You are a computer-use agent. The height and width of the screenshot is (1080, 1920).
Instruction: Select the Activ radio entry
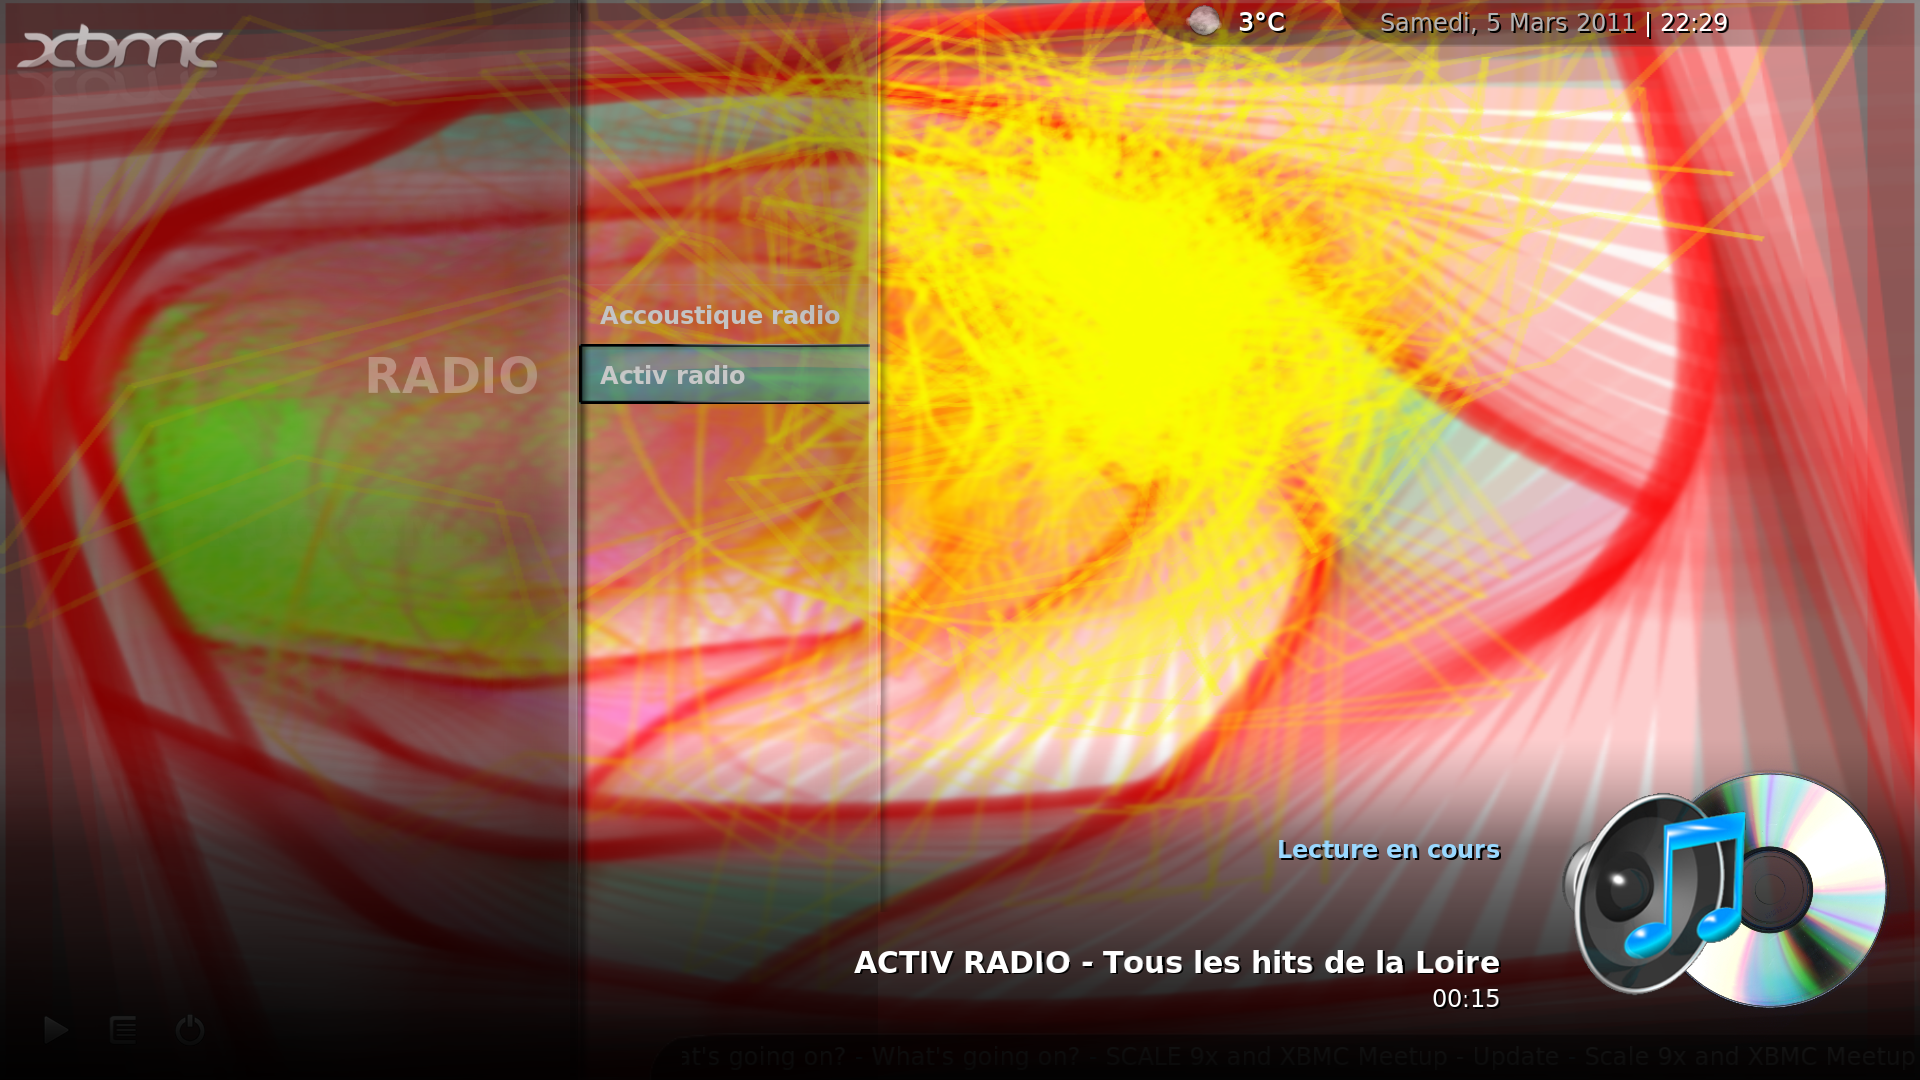click(x=724, y=375)
